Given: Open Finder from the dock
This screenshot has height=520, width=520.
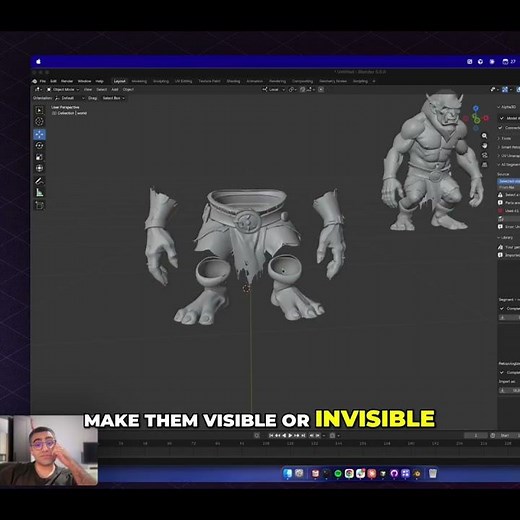Looking at the screenshot, I should coord(287,473).
